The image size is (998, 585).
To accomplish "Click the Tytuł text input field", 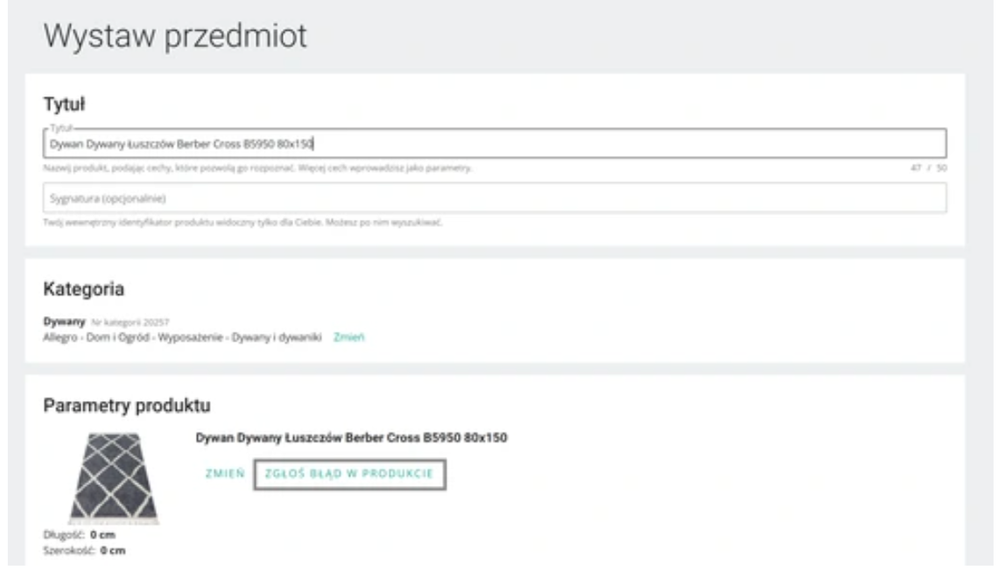I will 495,143.
